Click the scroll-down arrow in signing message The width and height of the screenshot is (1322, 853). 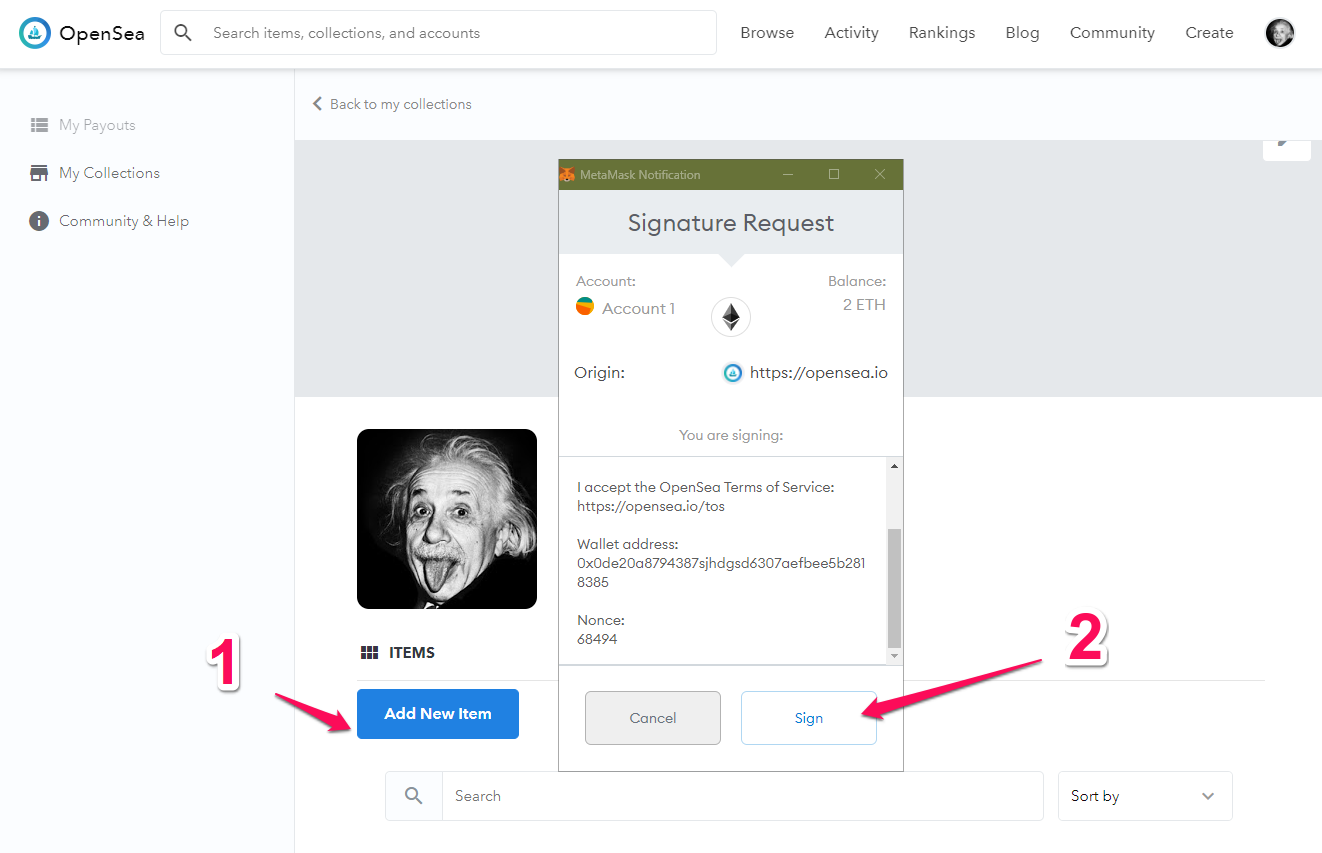click(894, 656)
